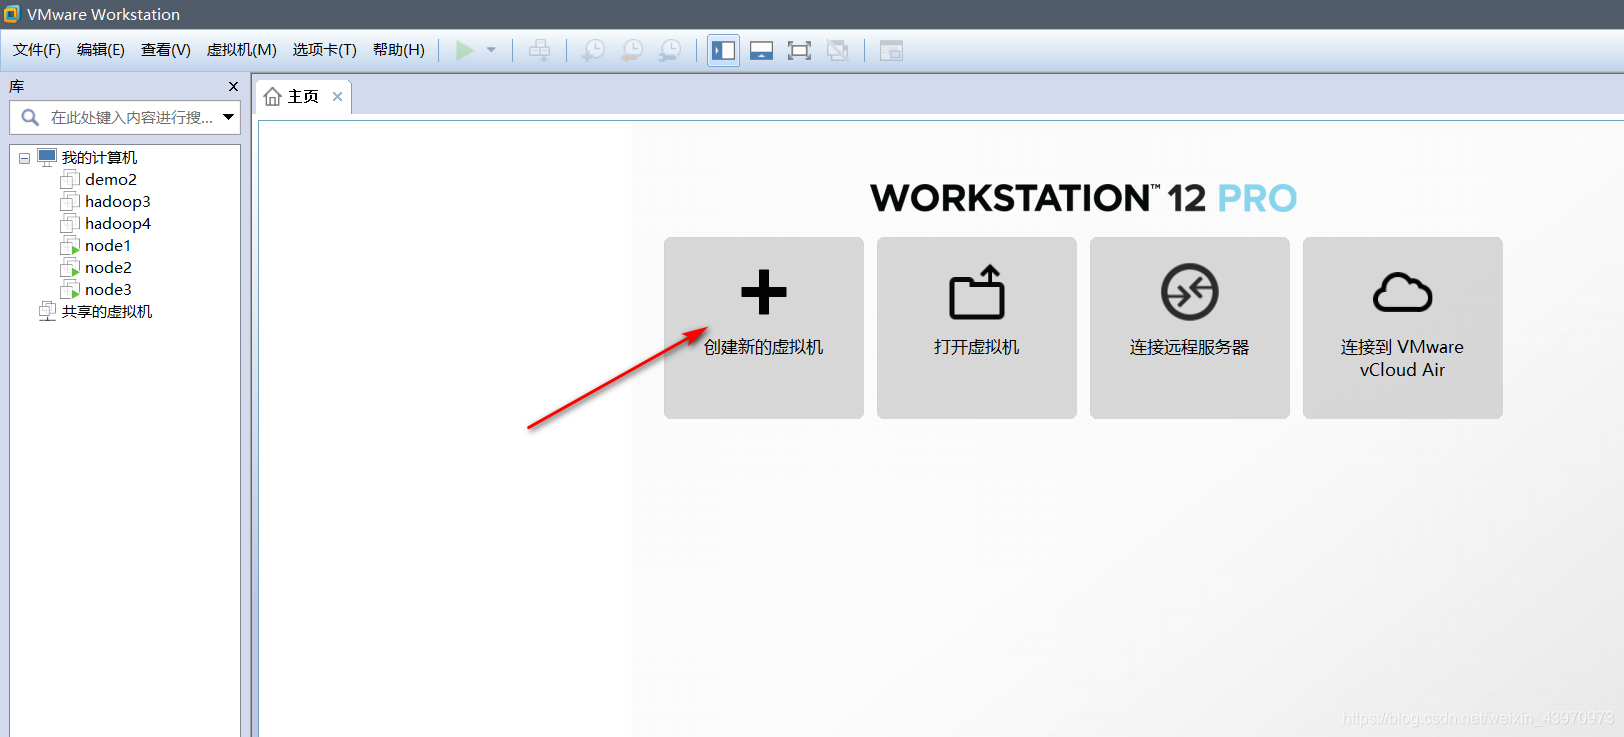Click the 创建新的虚拟机 tile
The height and width of the screenshot is (737, 1624).
pyautogui.click(x=764, y=328)
